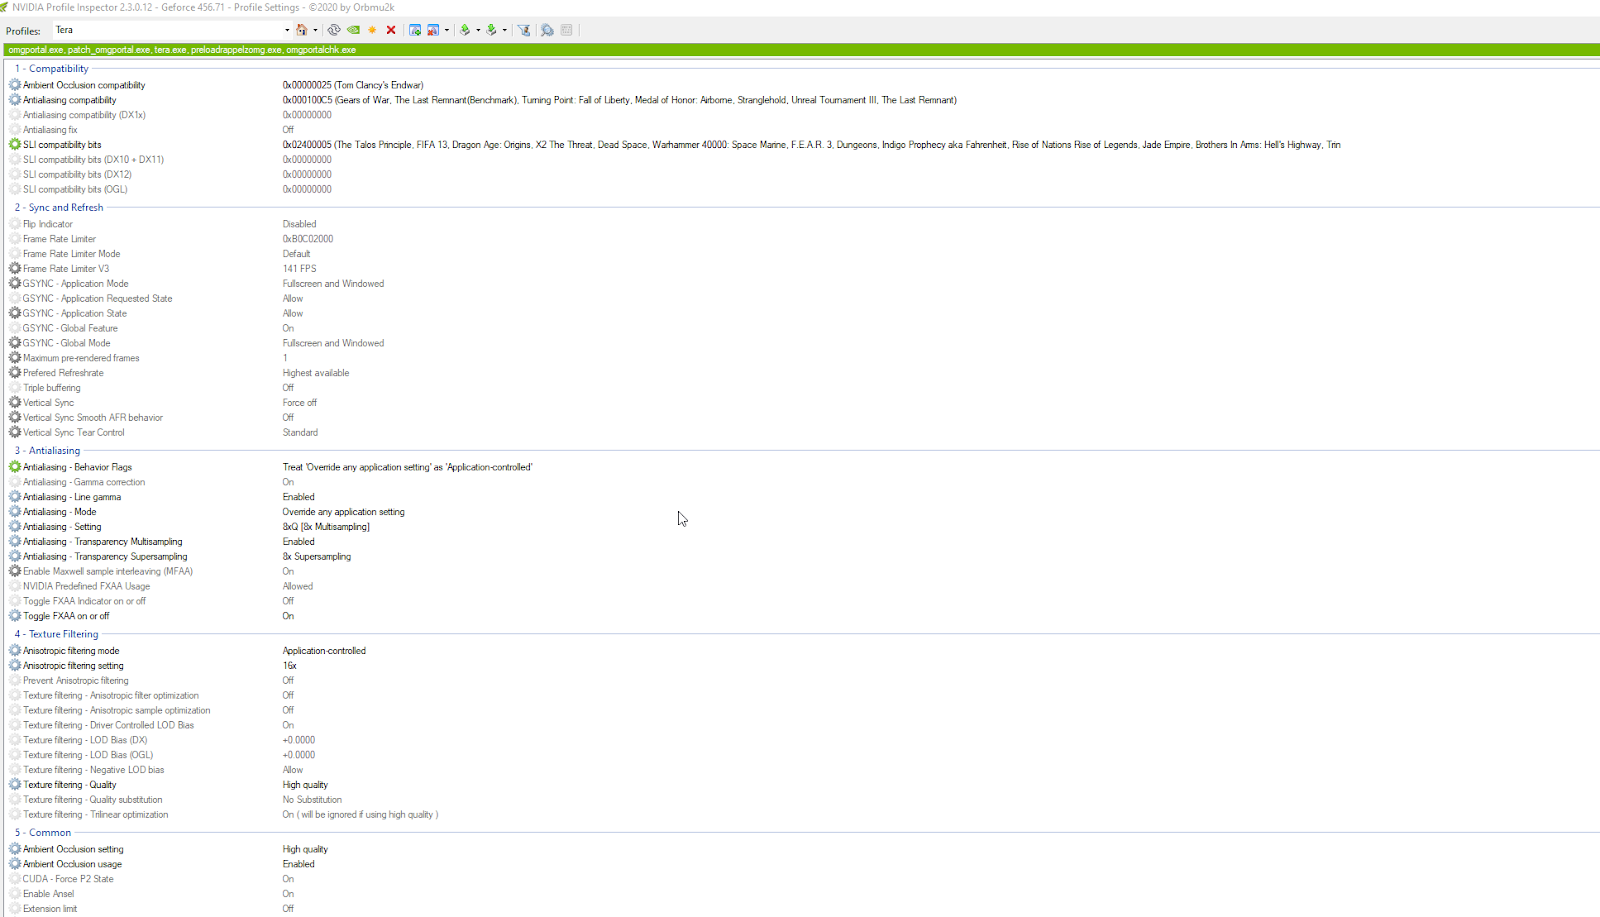
Task: Select the 141 FPS value
Action: (x=299, y=269)
